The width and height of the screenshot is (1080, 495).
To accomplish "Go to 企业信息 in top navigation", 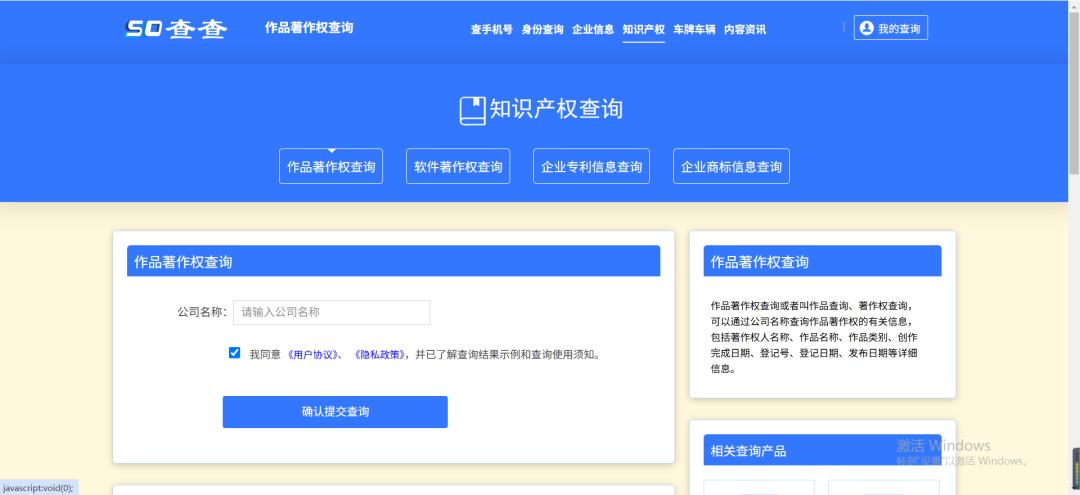I will (x=593, y=30).
